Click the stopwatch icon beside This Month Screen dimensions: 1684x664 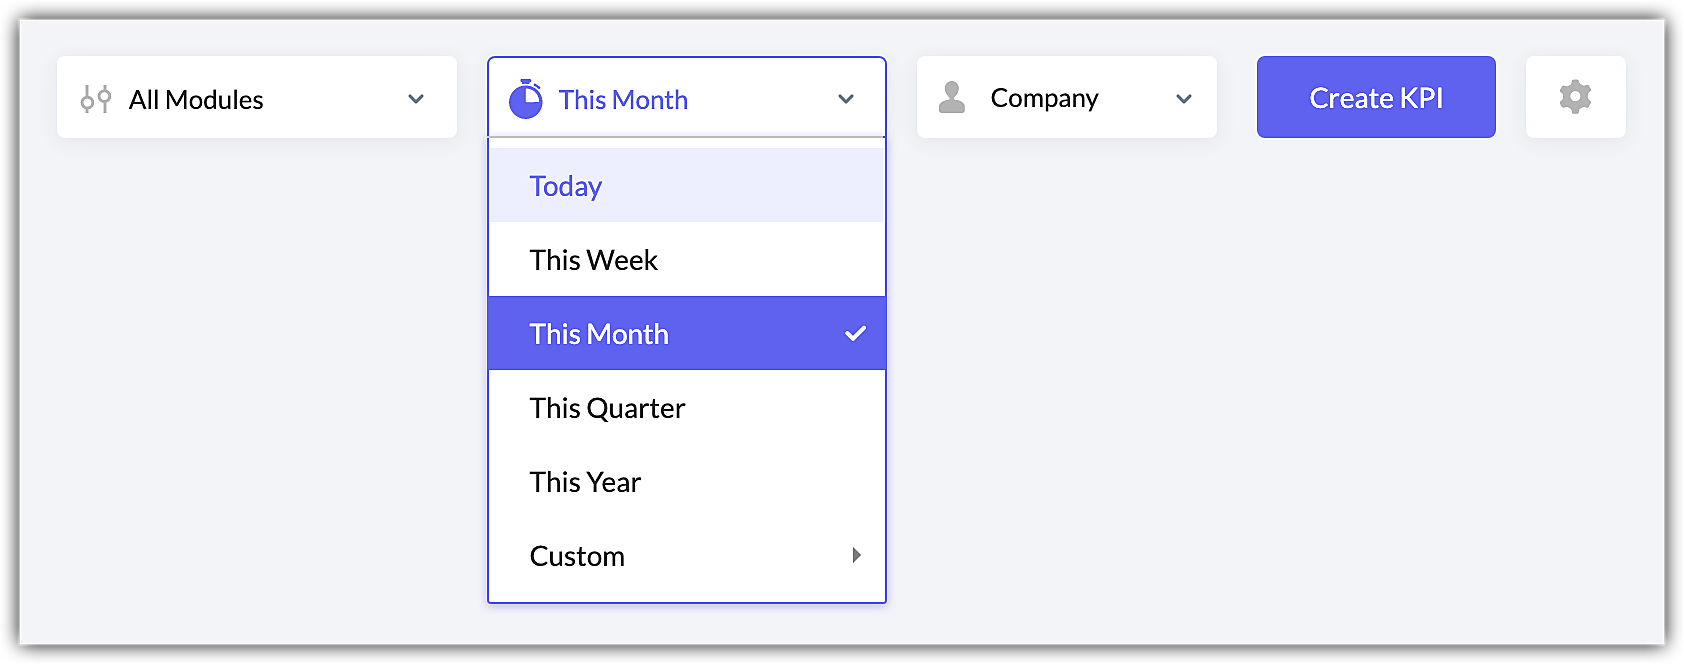pyautogui.click(x=525, y=99)
